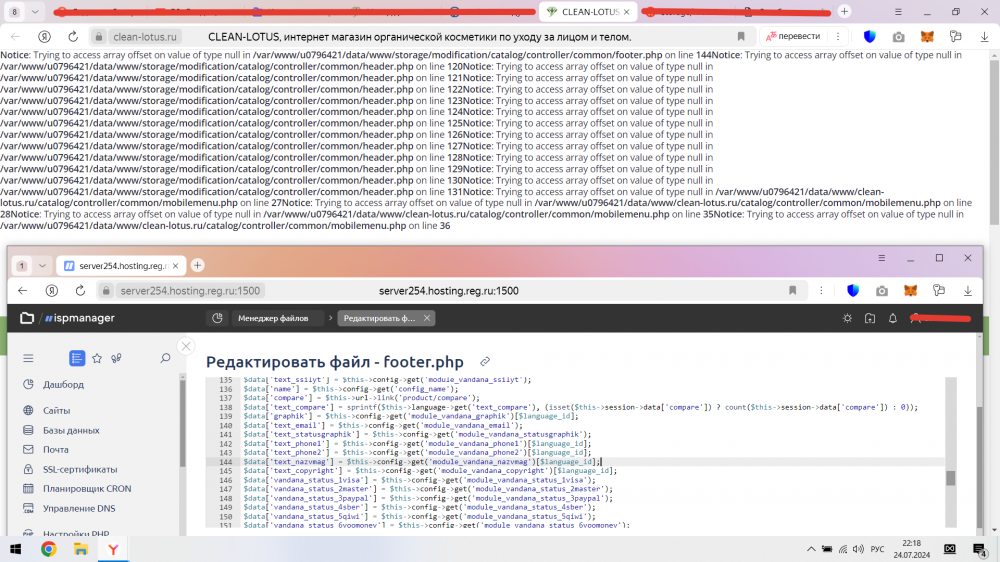Open downloads in the top browser window
1000x562 pixels.
click(984, 37)
